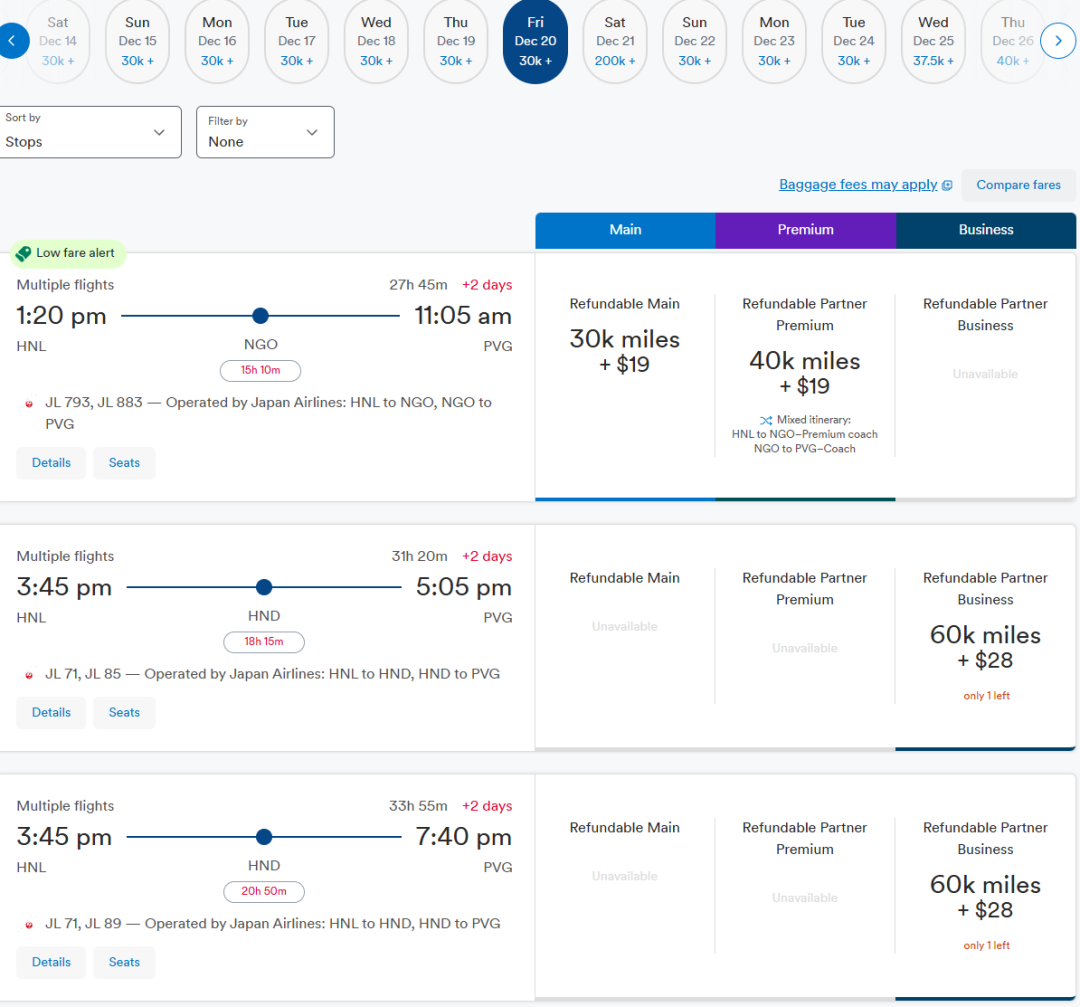Screen dimensions: 1080x1007
Task: Select the Wed Dec 25 date tab
Action: point(933,41)
